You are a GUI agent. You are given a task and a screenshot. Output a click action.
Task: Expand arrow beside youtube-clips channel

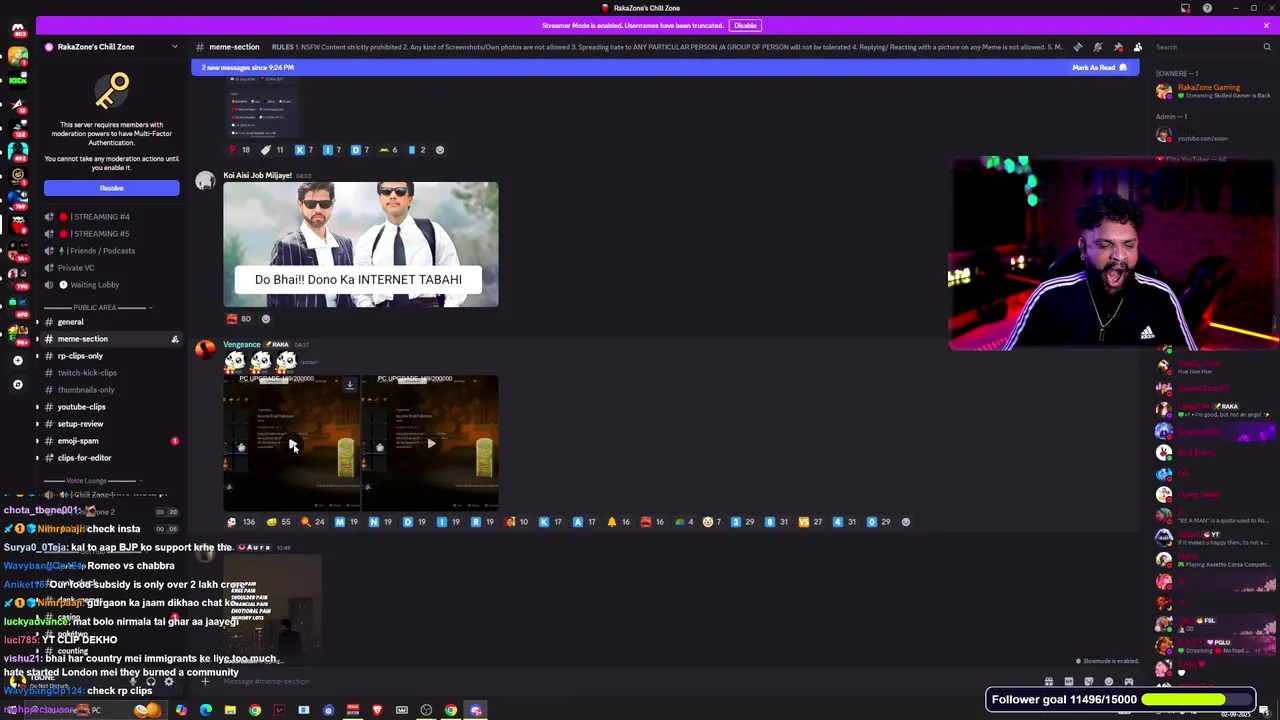coord(37,407)
